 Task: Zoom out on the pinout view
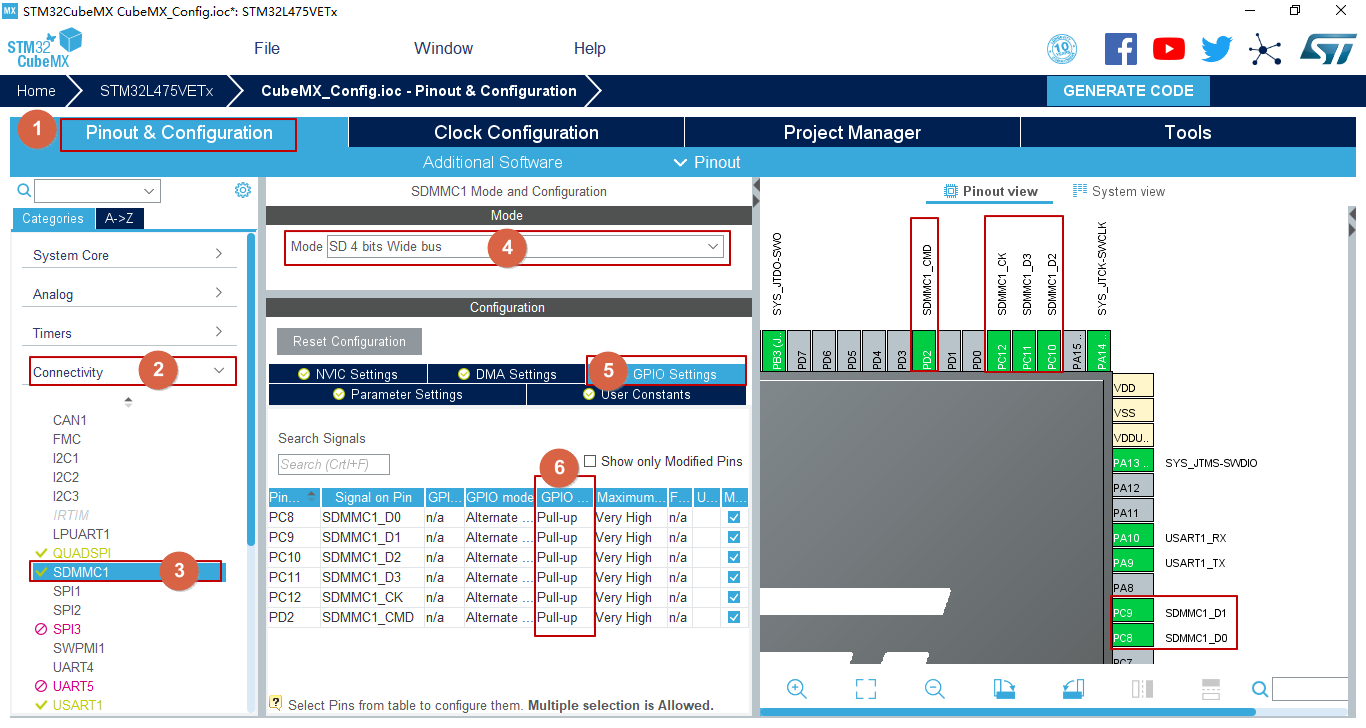(x=934, y=688)
